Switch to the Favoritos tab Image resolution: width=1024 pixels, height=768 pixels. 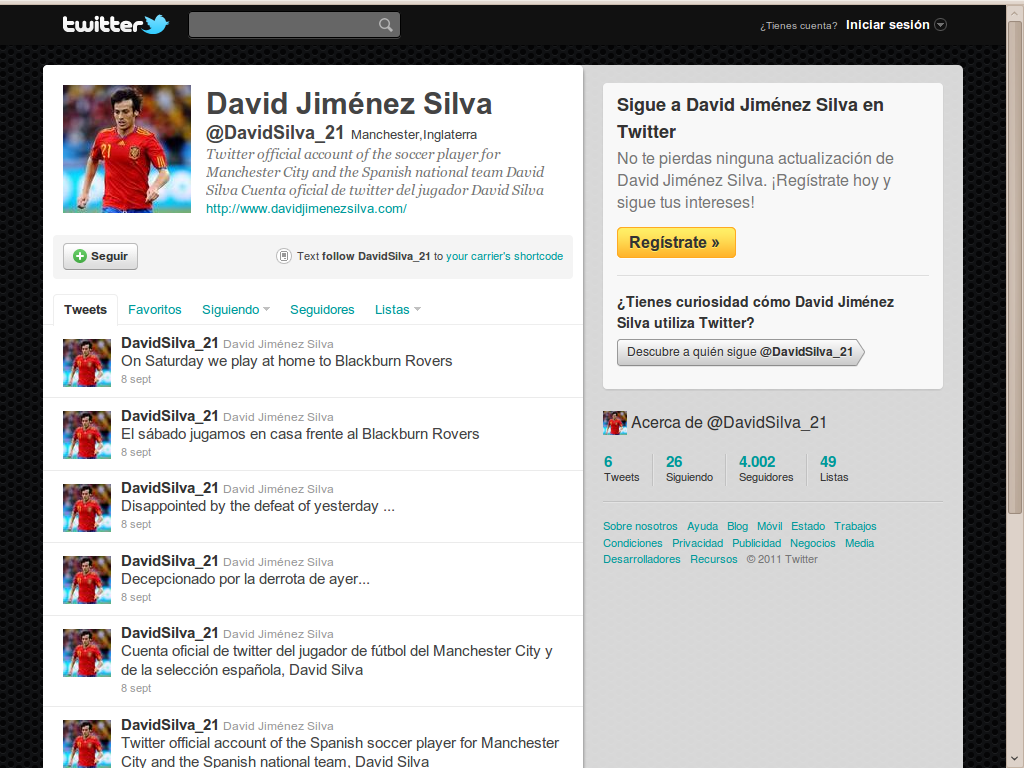[x=154, y=310]
